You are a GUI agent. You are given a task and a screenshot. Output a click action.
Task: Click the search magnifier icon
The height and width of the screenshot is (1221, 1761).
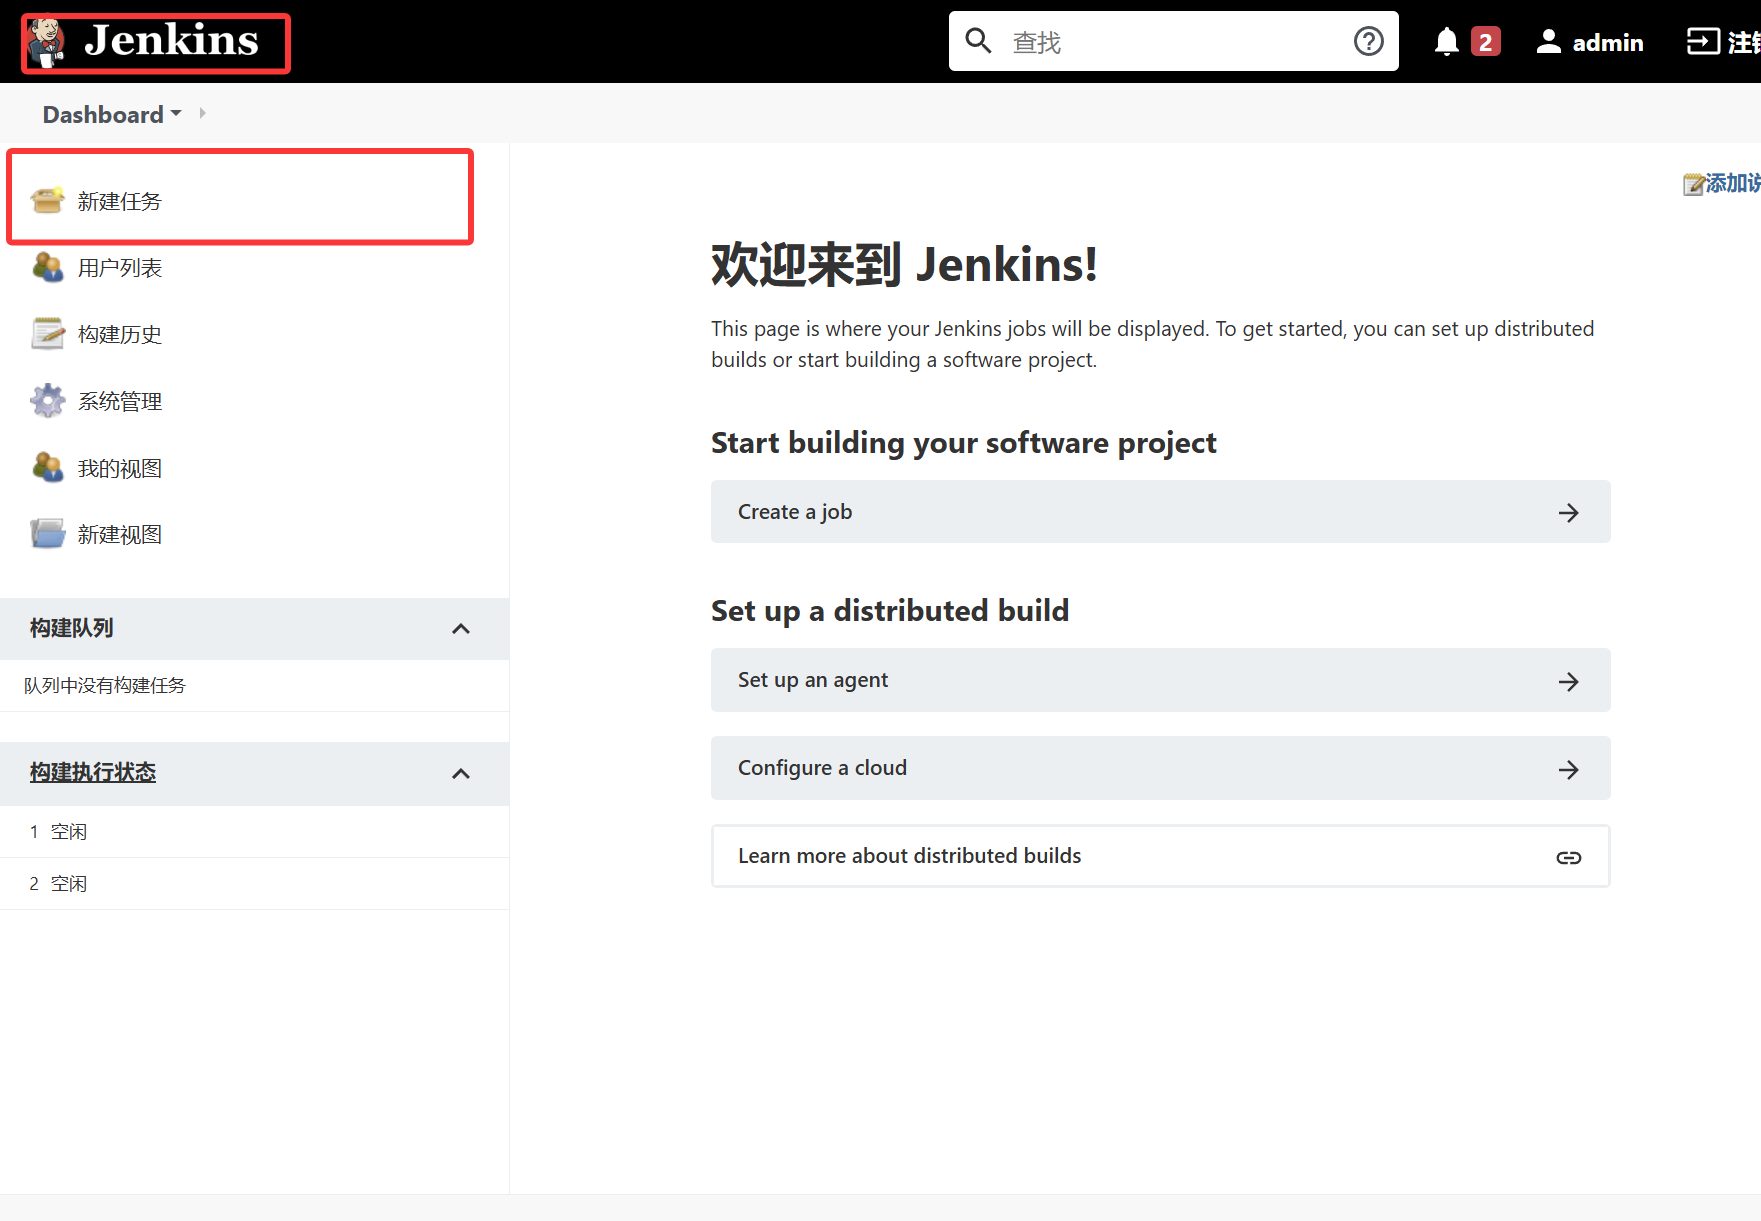coord(978,41)
